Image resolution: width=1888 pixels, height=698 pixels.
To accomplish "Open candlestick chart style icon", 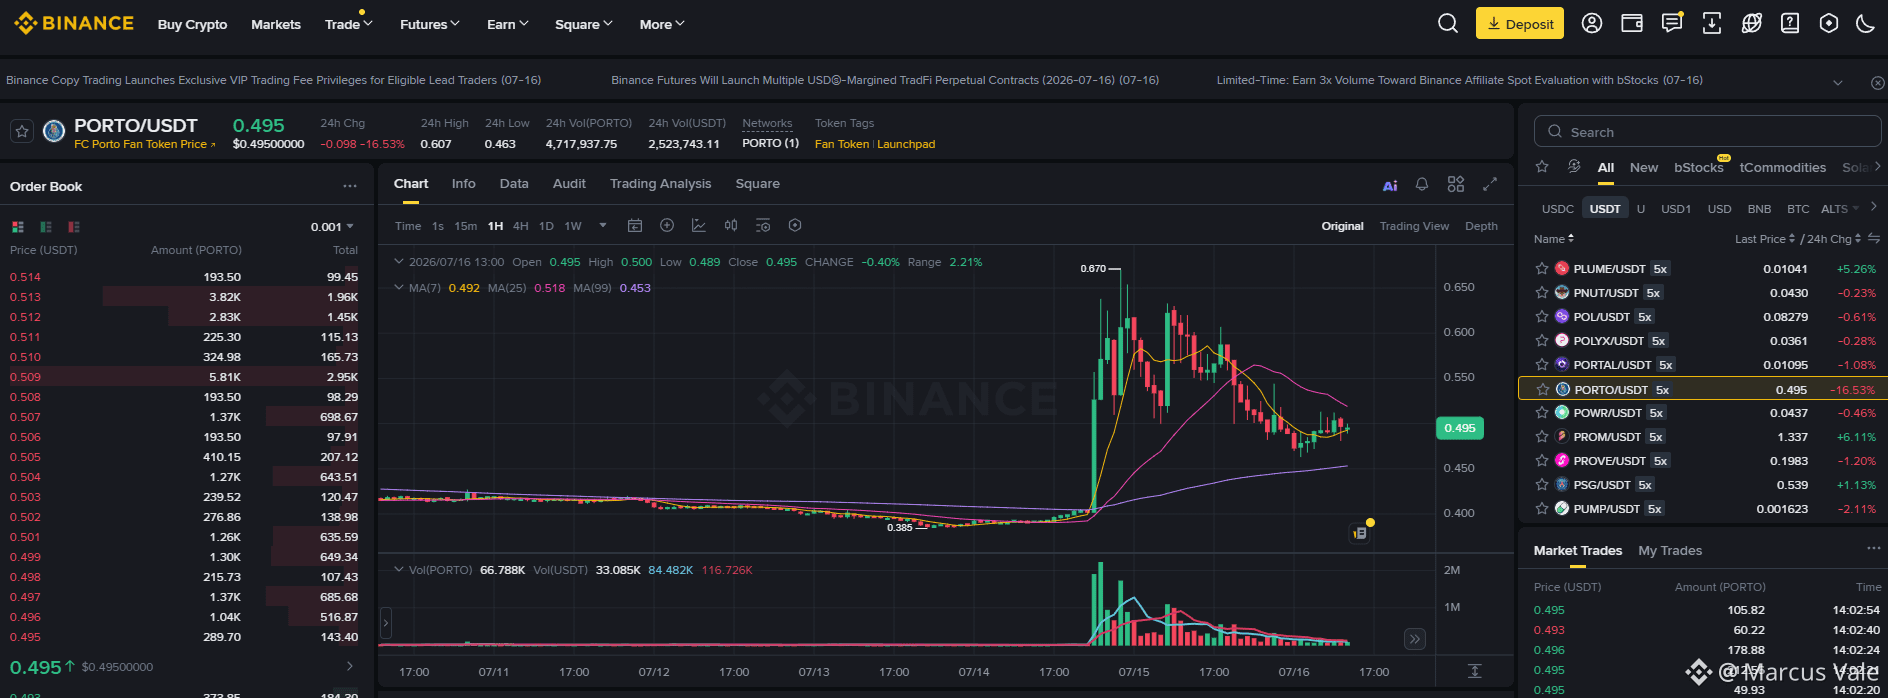I will tap(731, 226).
